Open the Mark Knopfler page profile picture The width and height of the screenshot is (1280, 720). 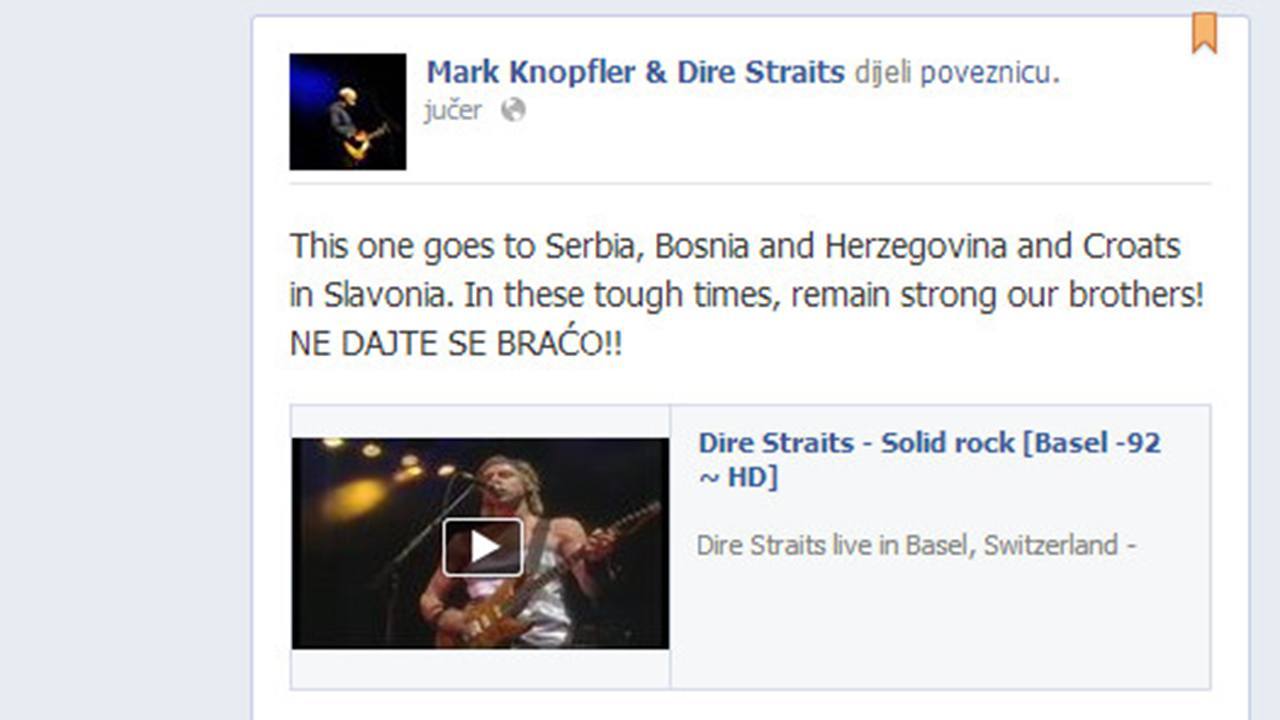[348, 111]
